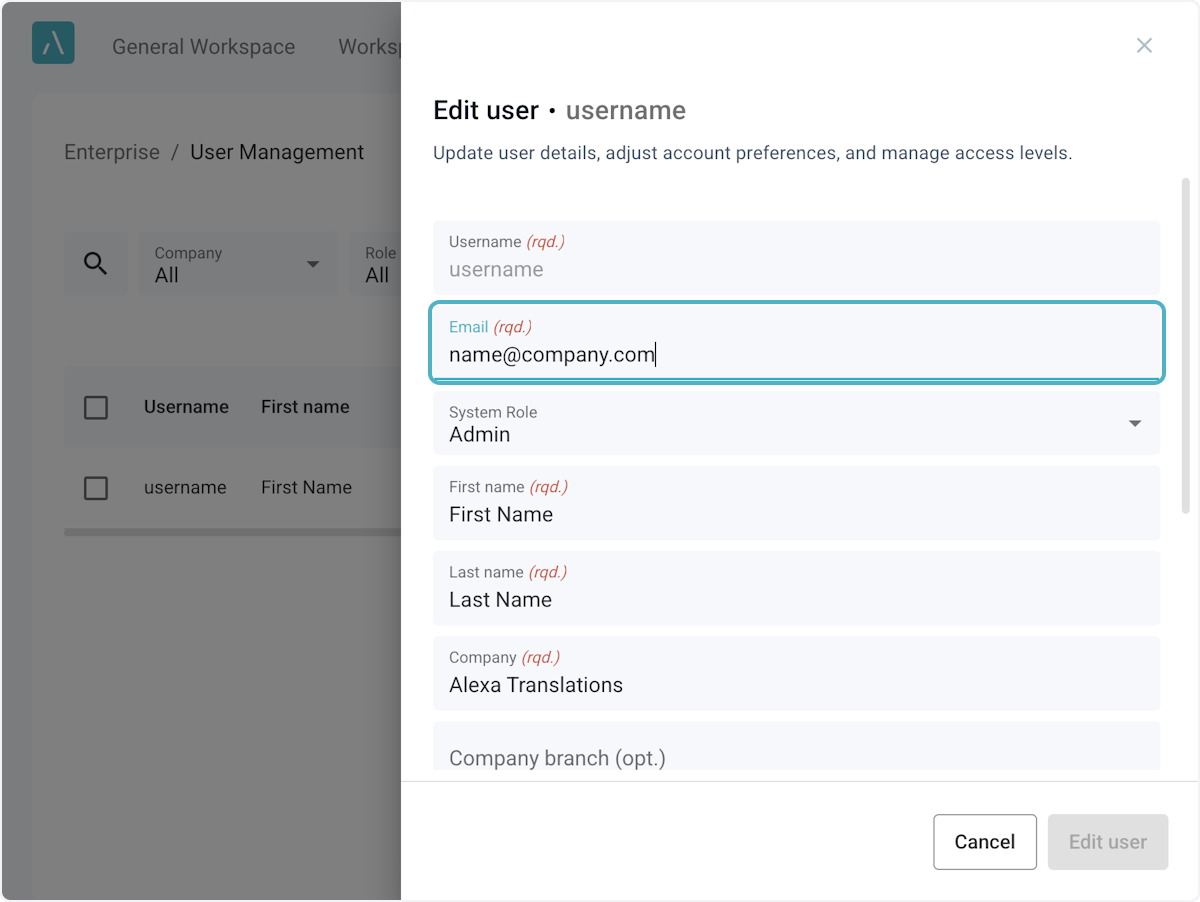Open the Company filter dropdown
The height and width of the screenshot is (902, 1200).
237,264
